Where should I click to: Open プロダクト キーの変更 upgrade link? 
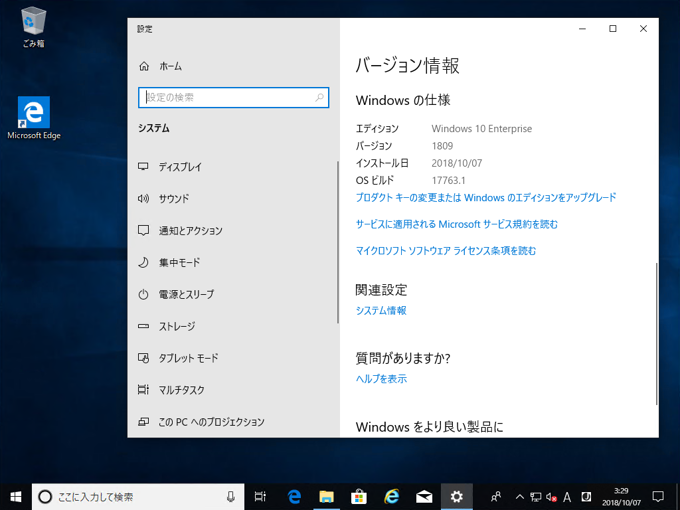(x=486, y=198)
